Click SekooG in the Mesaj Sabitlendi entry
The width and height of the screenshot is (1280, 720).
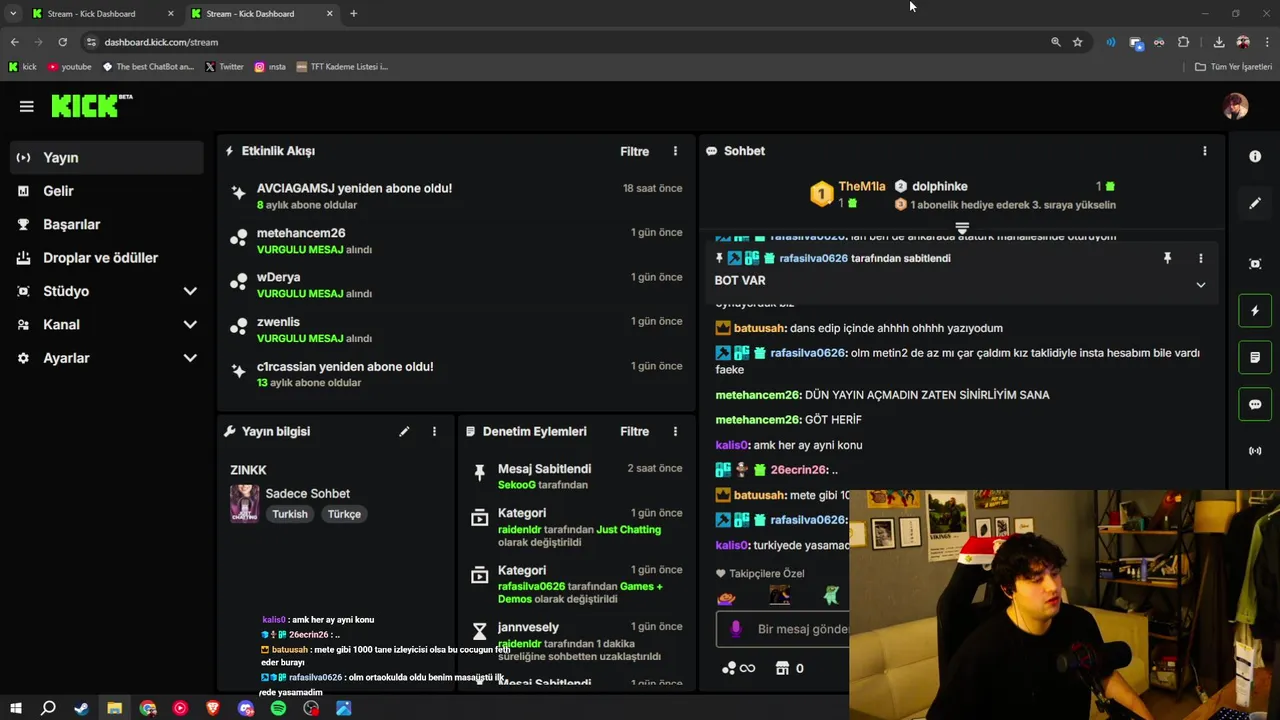coord(517,485)
